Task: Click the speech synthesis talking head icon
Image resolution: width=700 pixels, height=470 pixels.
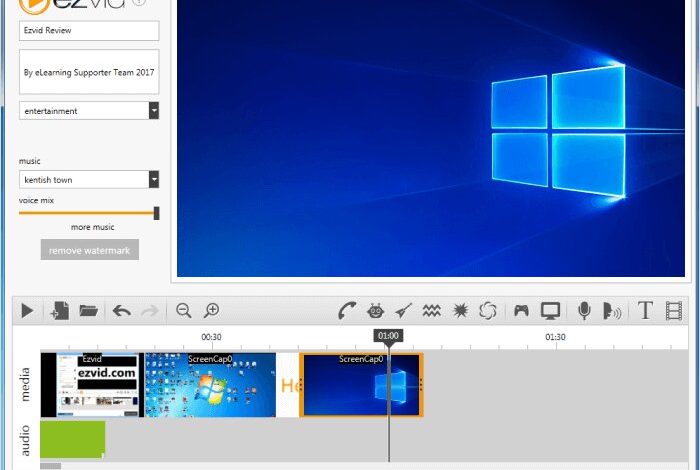Action: pos(611,311)
